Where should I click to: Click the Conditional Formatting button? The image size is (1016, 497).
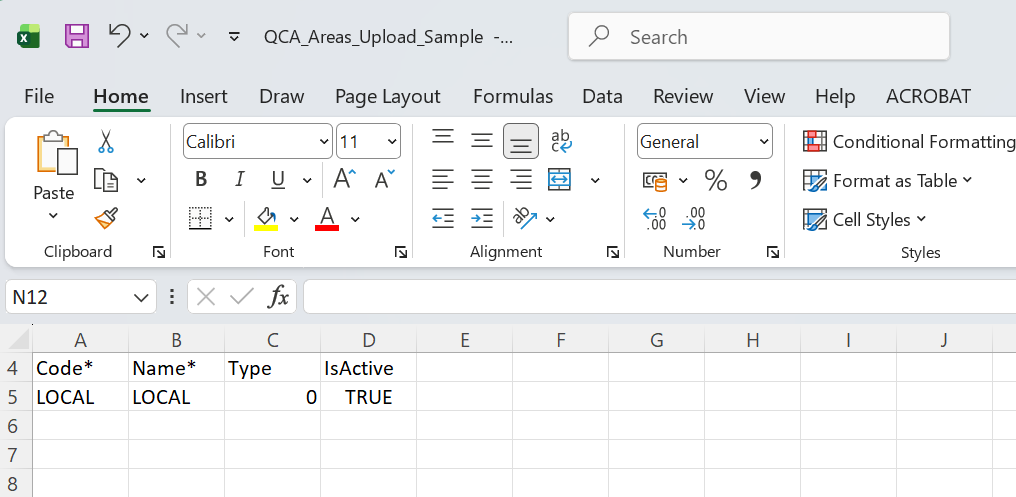tap(910, 142)
